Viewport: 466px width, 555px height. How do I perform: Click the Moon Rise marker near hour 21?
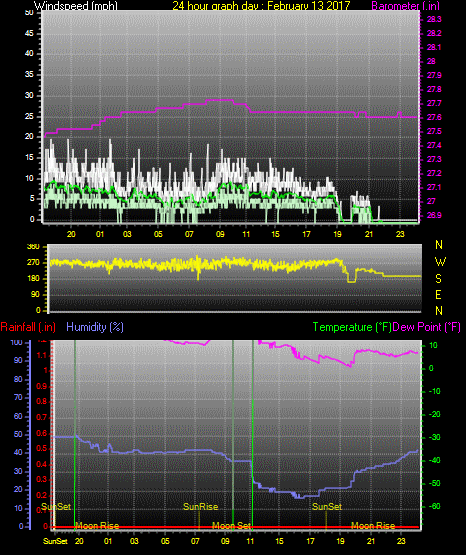click(373, 526)
